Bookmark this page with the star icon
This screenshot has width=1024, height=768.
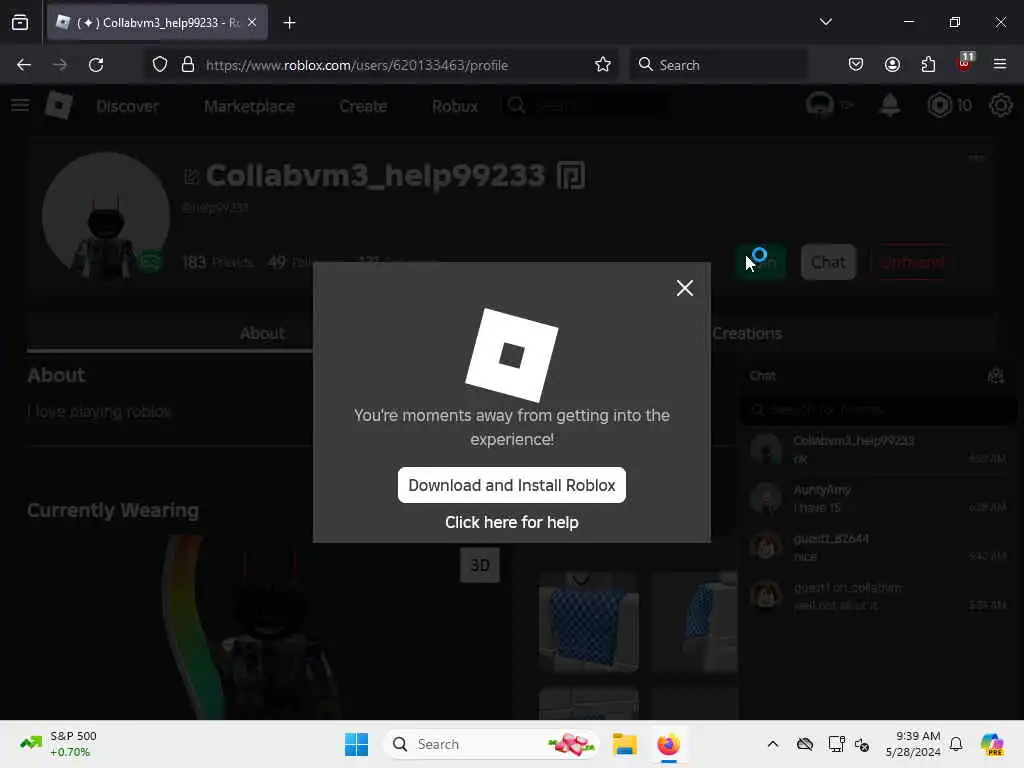click(x=603, y=65)
